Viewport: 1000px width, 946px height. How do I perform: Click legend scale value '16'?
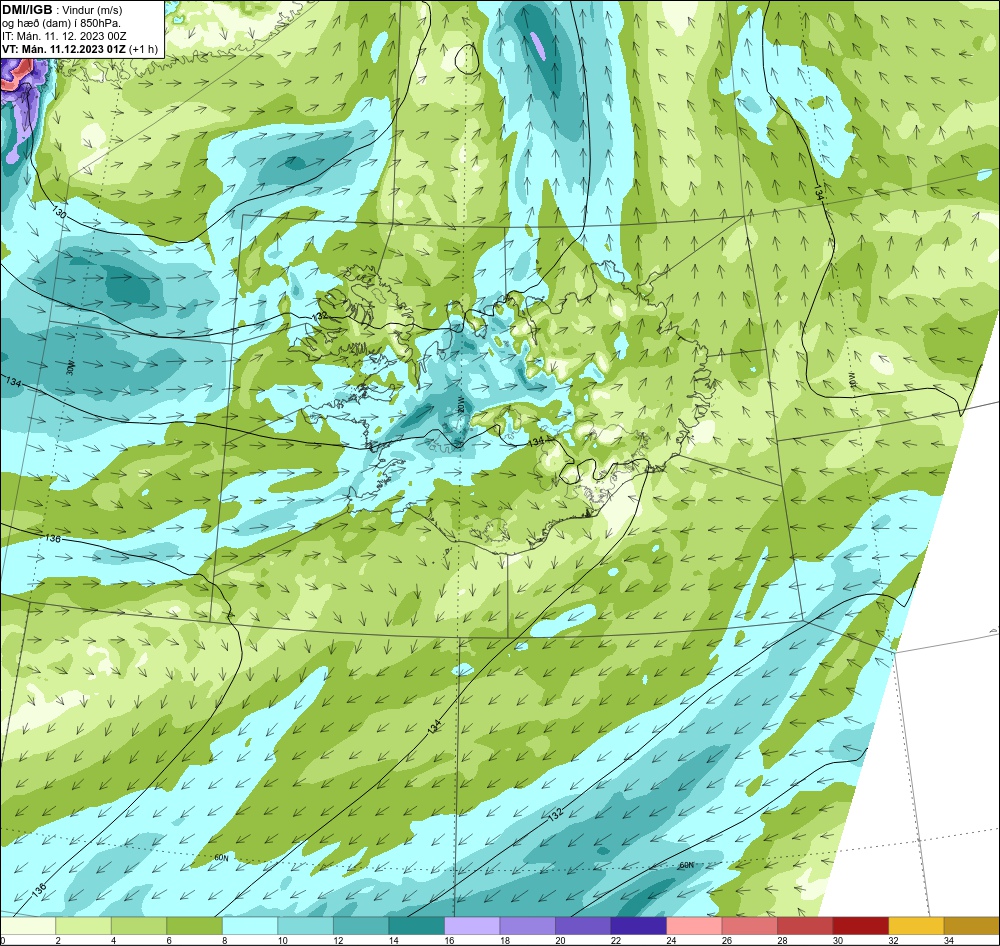tap(449, 940)
